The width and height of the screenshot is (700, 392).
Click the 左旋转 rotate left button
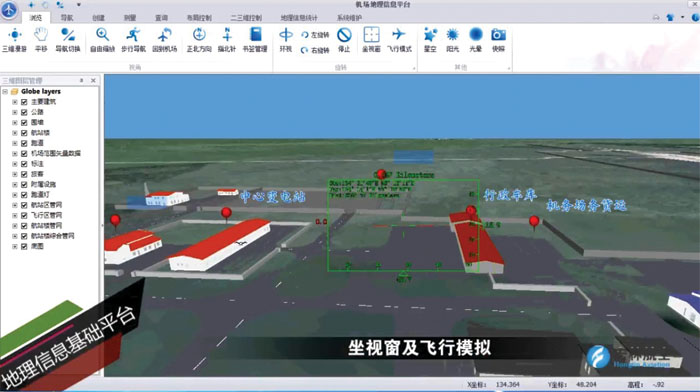315,34
